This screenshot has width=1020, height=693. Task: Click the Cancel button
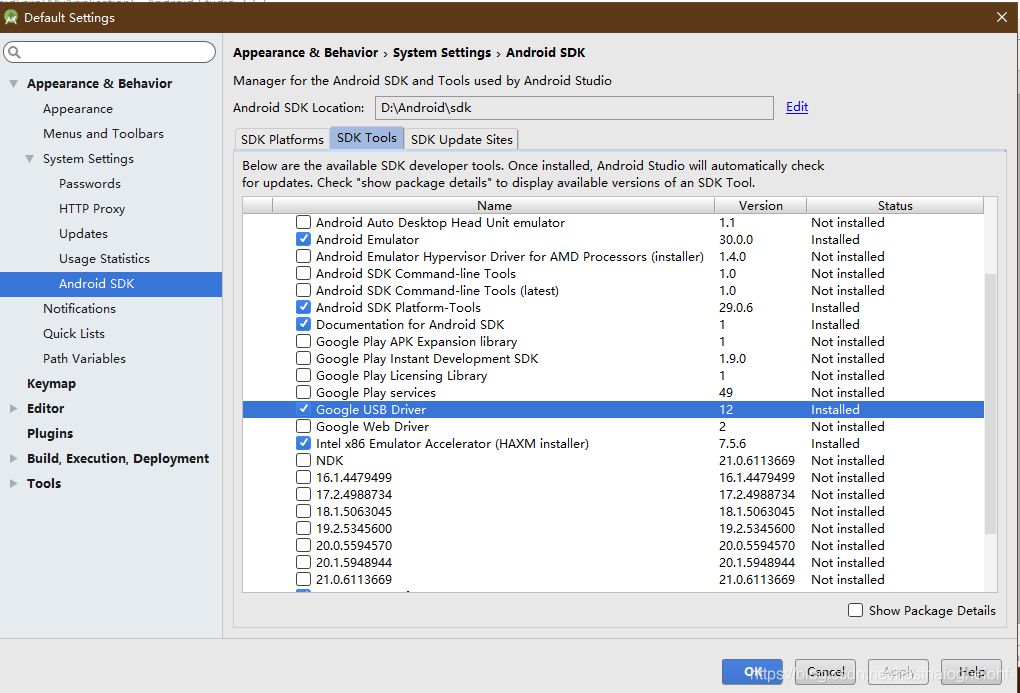(x=825, y=672)
